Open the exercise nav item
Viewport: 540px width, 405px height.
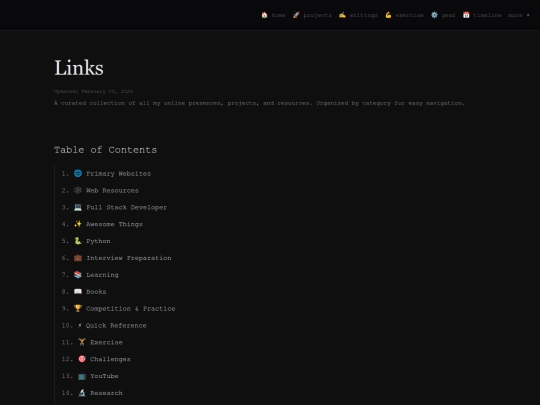pos(404,15)
